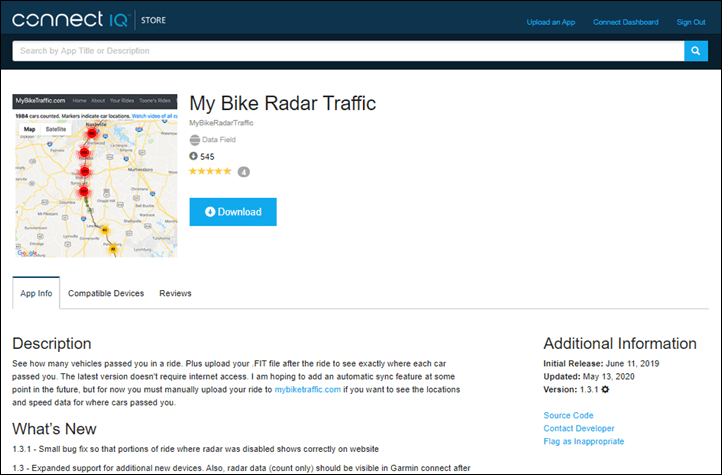The image size is (722, 475).
Task: Click the 1.3.1 small bug fix note
Action: 196,449
